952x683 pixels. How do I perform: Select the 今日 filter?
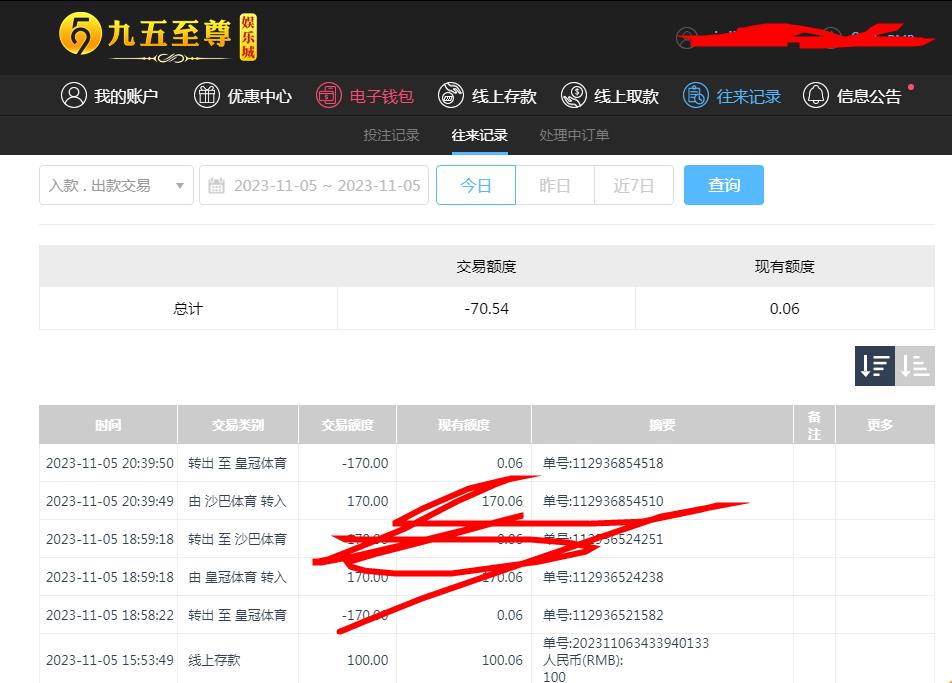click(x=475, y=185)
